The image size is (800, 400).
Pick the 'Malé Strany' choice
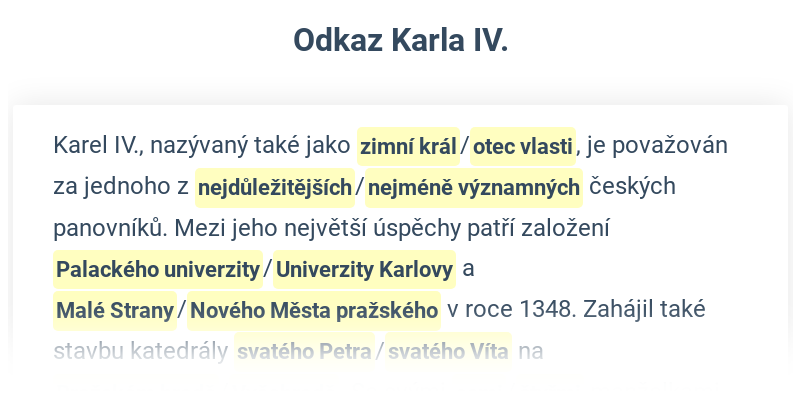point(115,310)
